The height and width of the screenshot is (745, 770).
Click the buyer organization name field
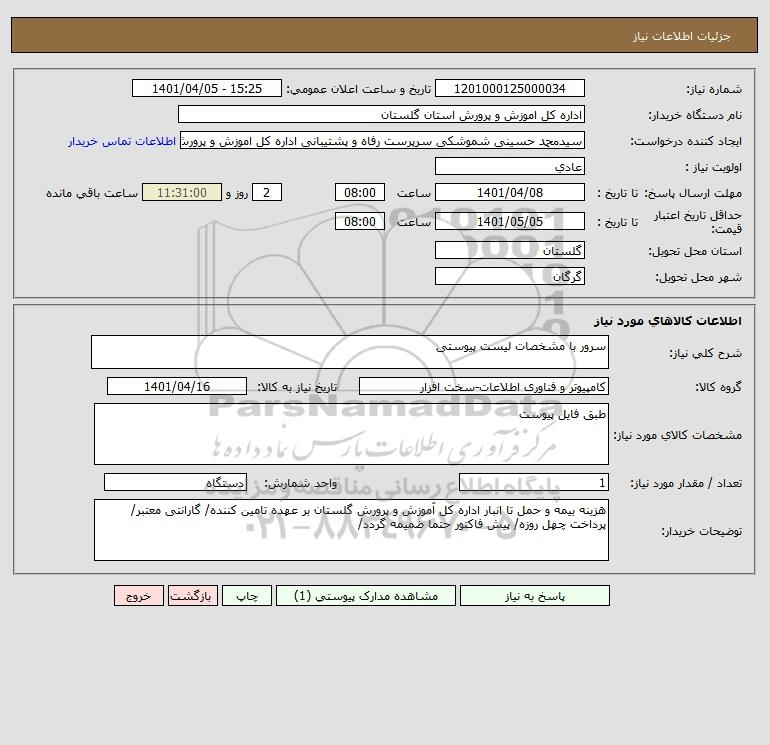click(x=381, y=114)
